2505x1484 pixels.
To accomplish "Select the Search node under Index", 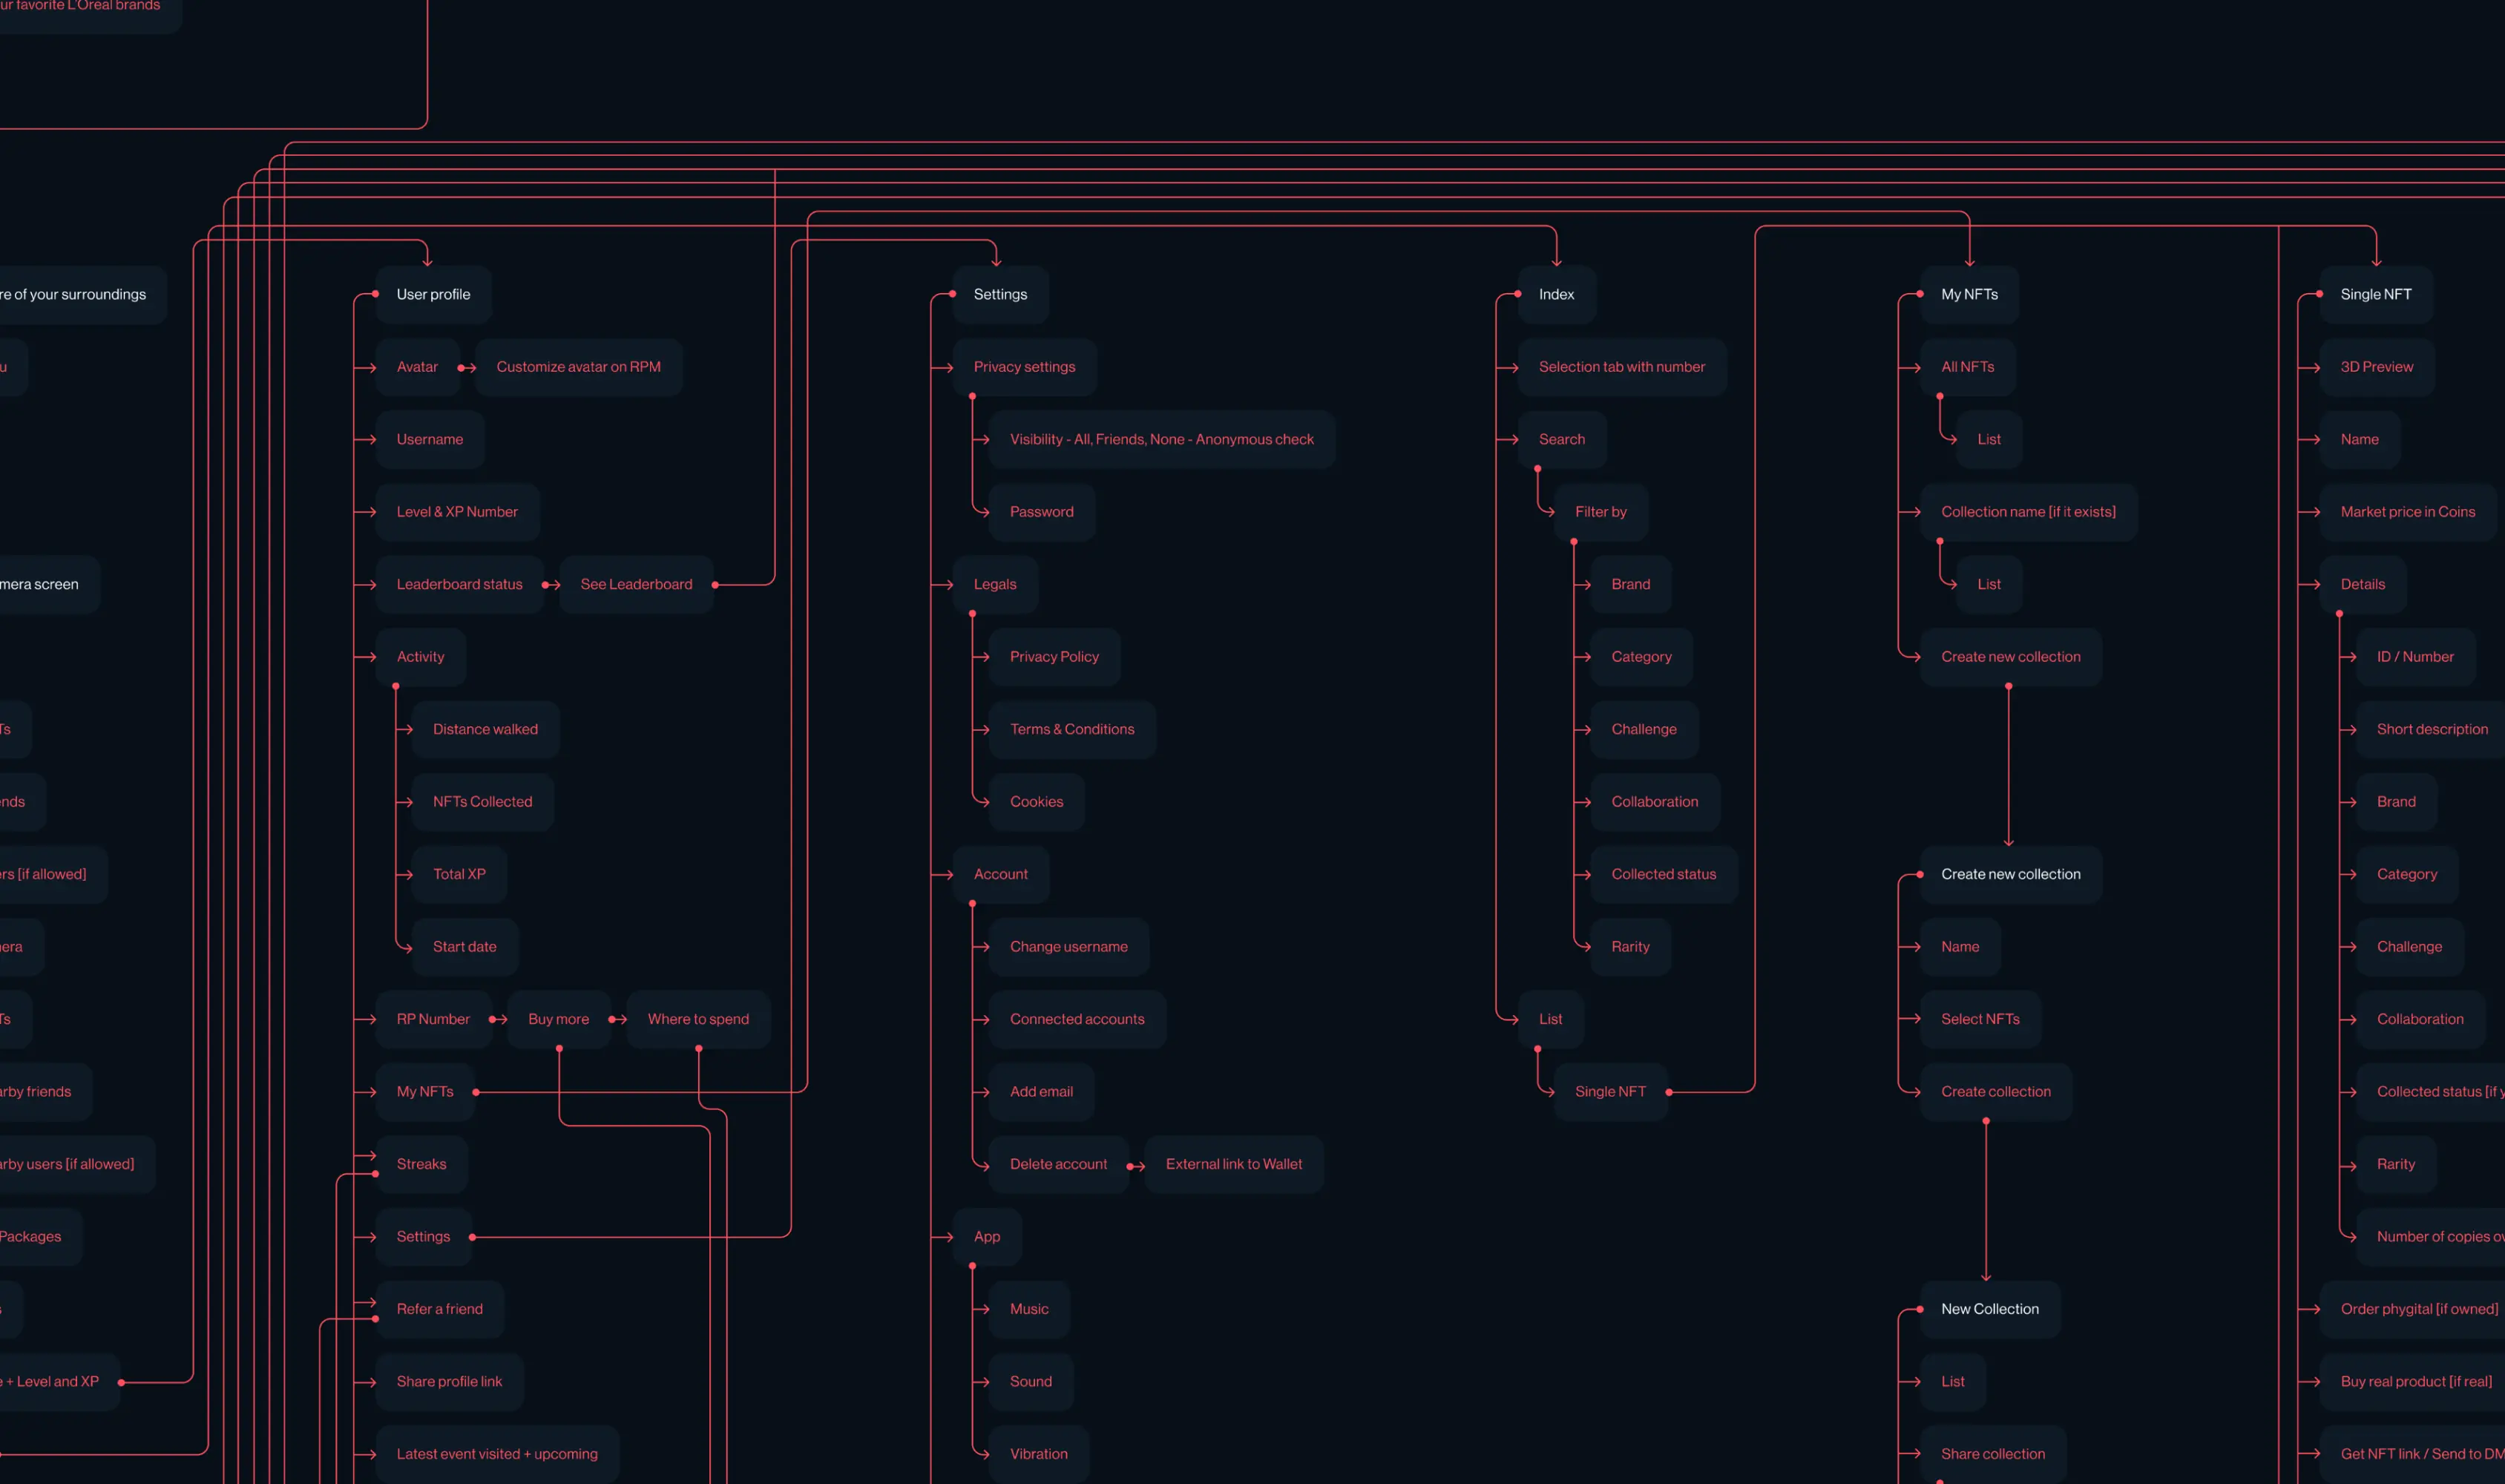I will pyautogui.click(x=1561, y=439).
